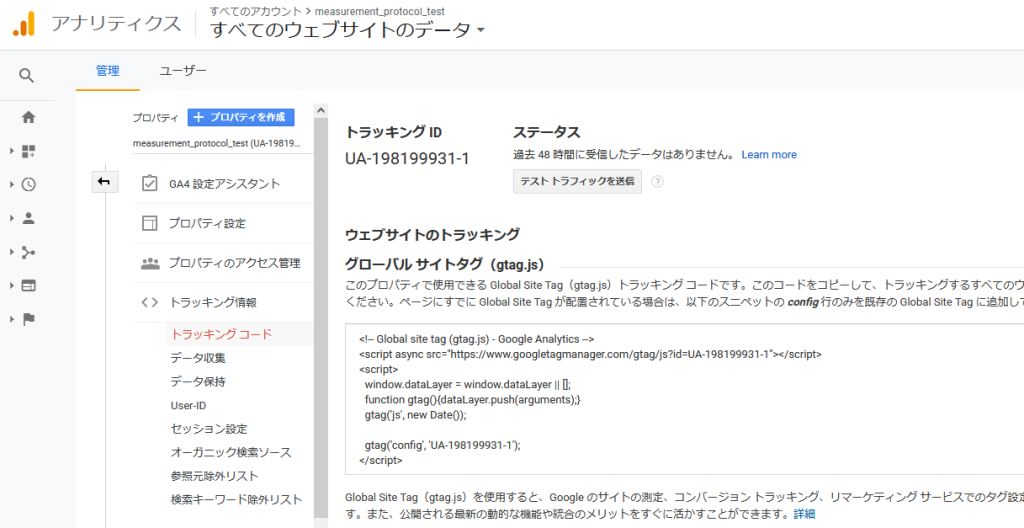Click the プロパティのアクセス管理 people icon
Image resolution: width=1024 pixels, height=528 pixels.
click(150, 263)
